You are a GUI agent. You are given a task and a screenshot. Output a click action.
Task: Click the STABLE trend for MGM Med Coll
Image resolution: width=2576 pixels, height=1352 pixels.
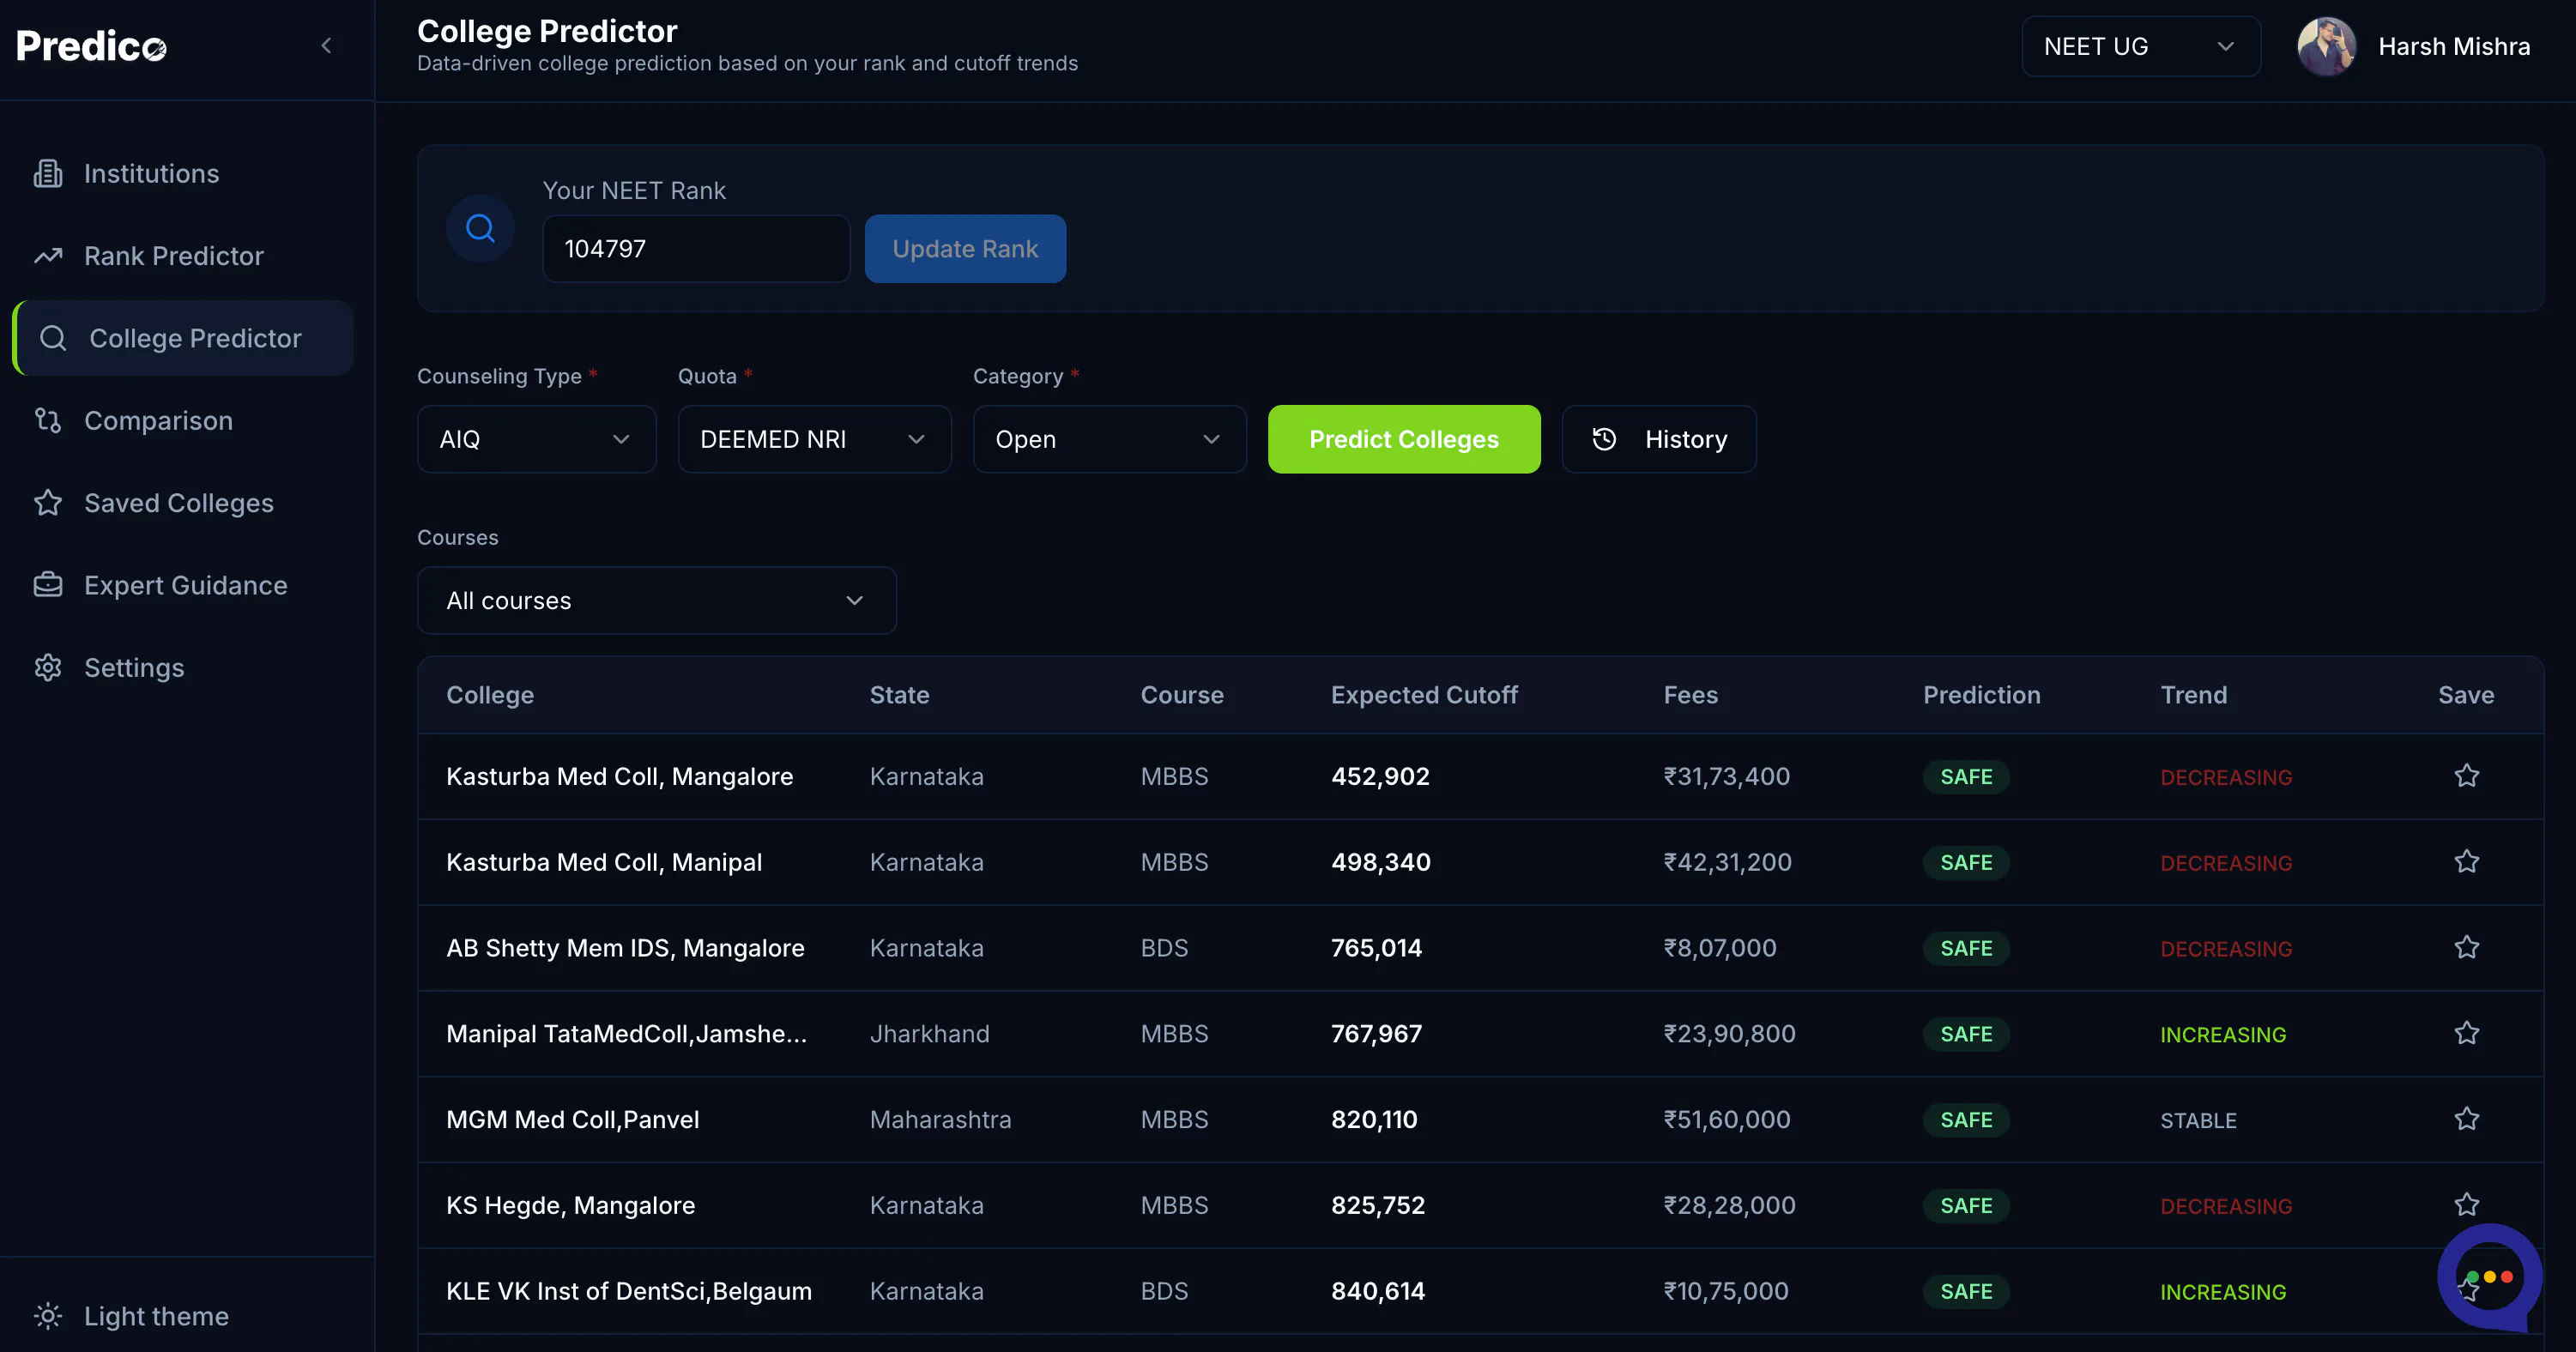click(x=2198, y=1120)
